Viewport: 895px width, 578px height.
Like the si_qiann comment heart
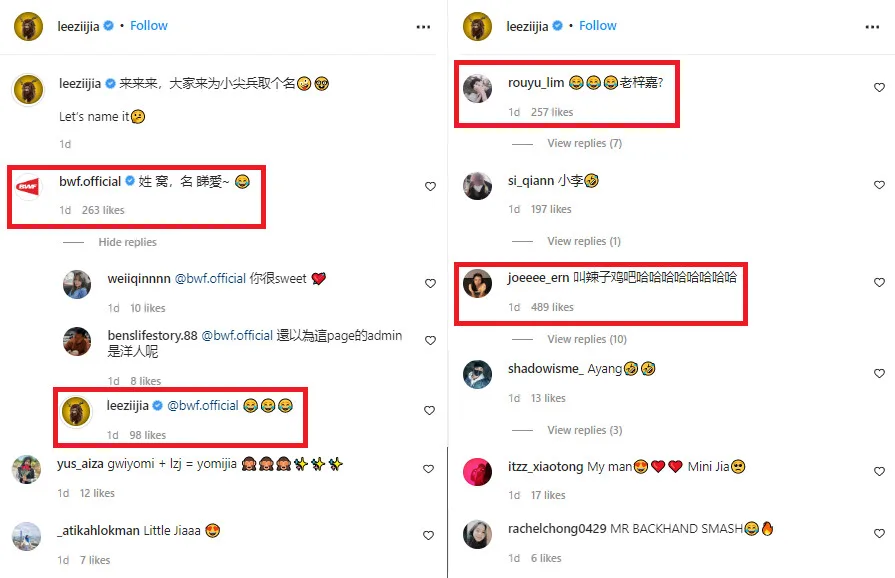pyautogui.click(x=879, y=185)
